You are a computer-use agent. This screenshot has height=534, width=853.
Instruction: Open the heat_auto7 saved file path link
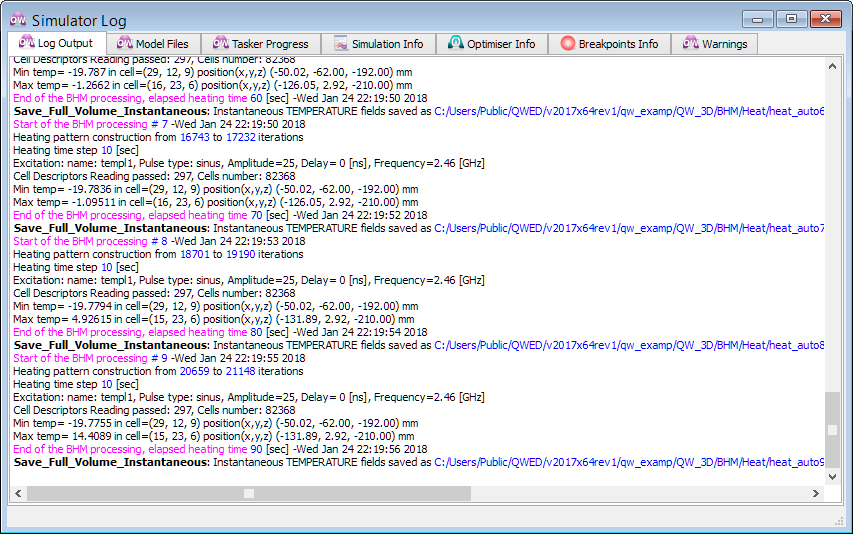point(630,228)
